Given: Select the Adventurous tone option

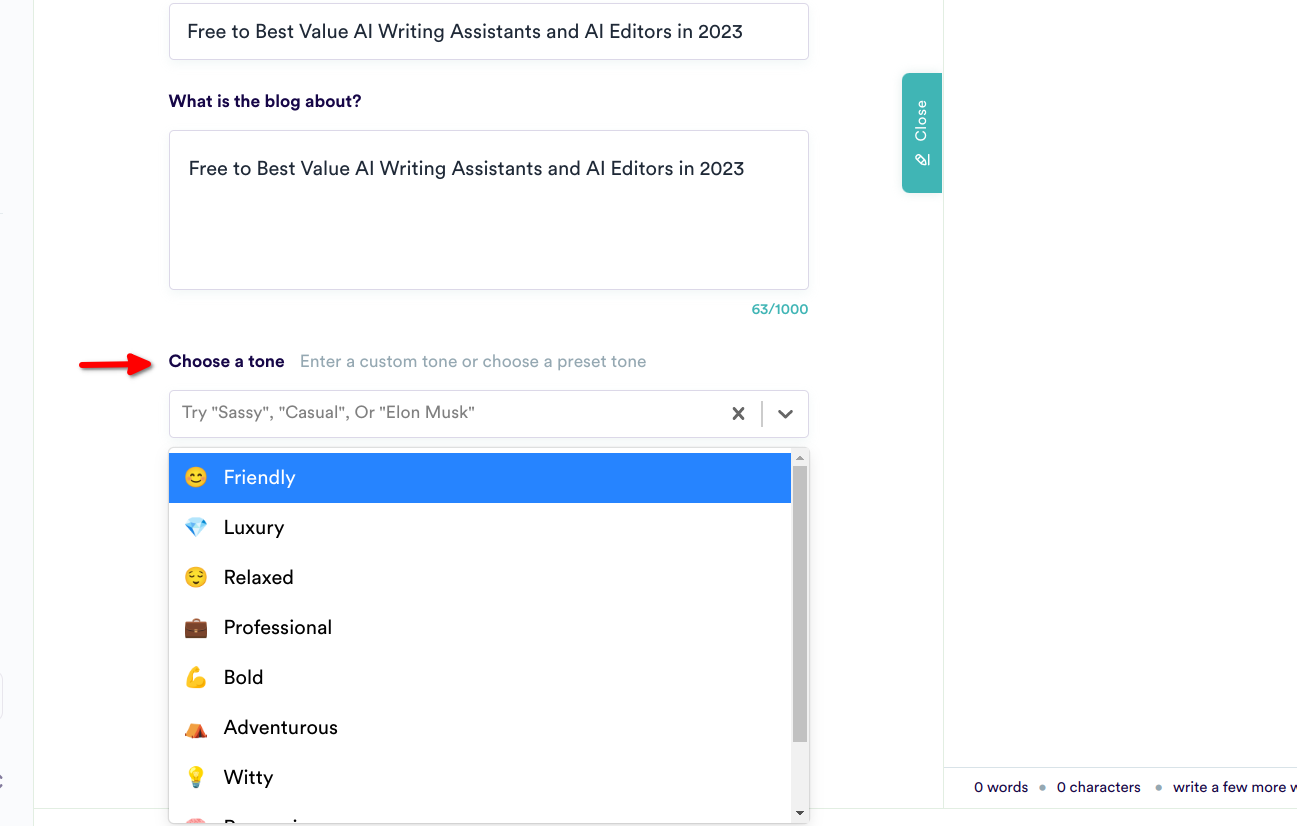Looking at the screenshot, I should pyautogui.click(x=480, y=728).
